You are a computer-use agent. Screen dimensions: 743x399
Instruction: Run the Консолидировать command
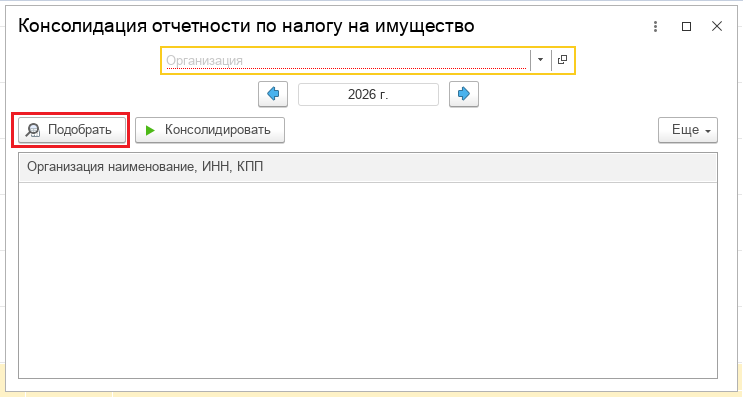(210, 130)
